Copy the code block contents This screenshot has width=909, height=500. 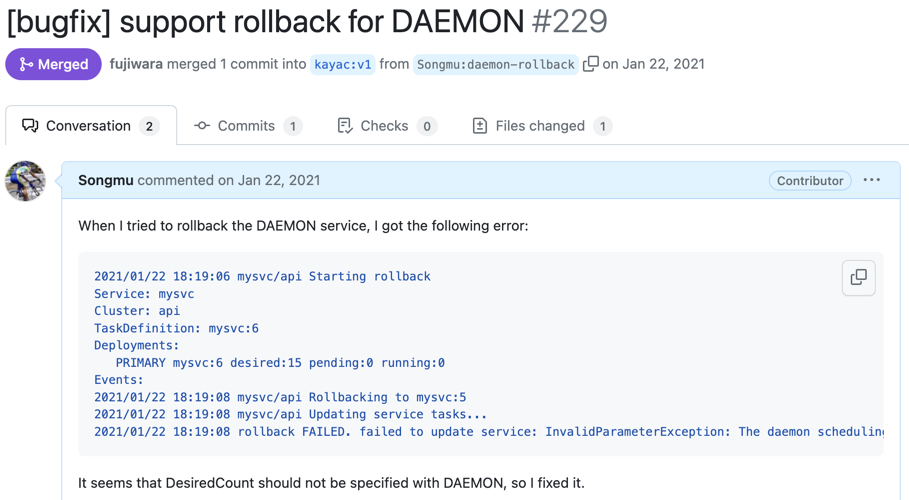[858, 278]
